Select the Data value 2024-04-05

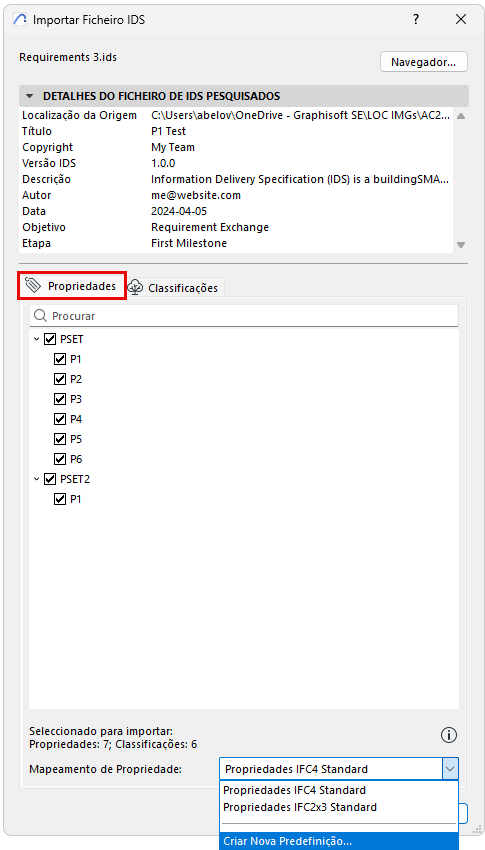pyautogui.click(x=179, y=211)
